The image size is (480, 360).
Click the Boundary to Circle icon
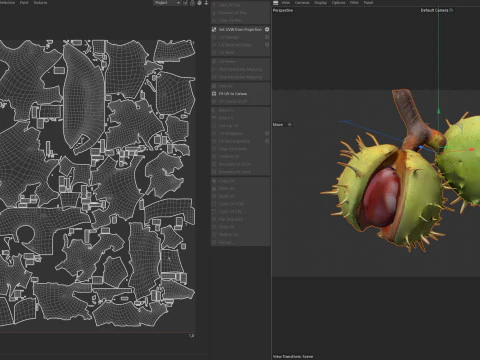(x=214, y=164)
